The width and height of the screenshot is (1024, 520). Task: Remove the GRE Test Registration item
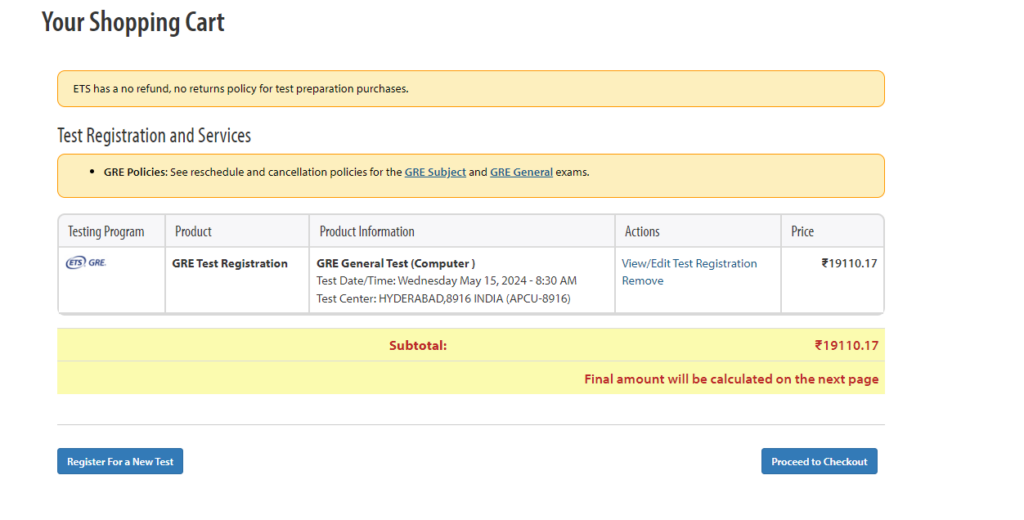643,281
